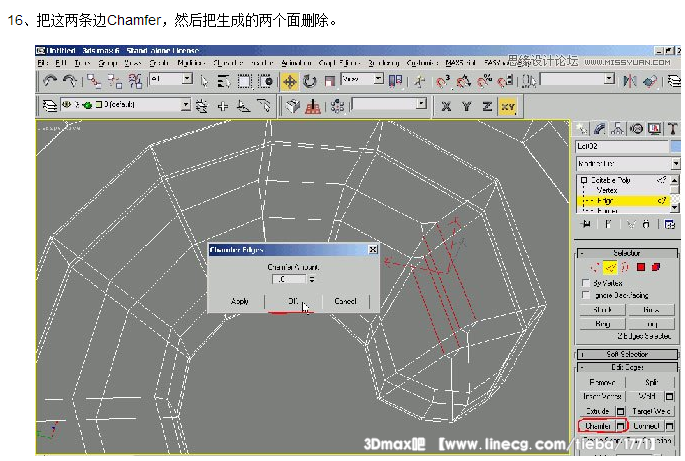Toggle the Percent Snap button
Image resolution: width=685 pixels, height=461 pixels.
[484, 81]
